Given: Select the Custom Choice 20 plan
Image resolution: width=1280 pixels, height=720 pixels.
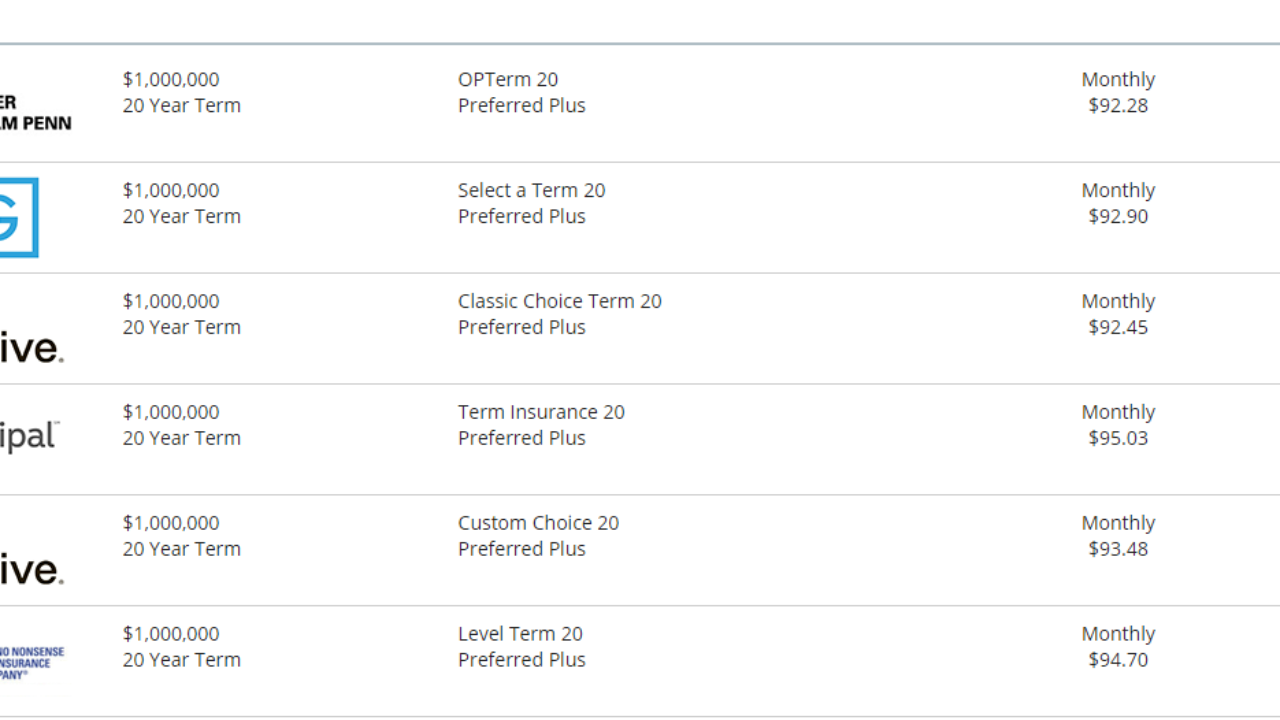Looking at the screenshot, I should [x=538, y=524].
